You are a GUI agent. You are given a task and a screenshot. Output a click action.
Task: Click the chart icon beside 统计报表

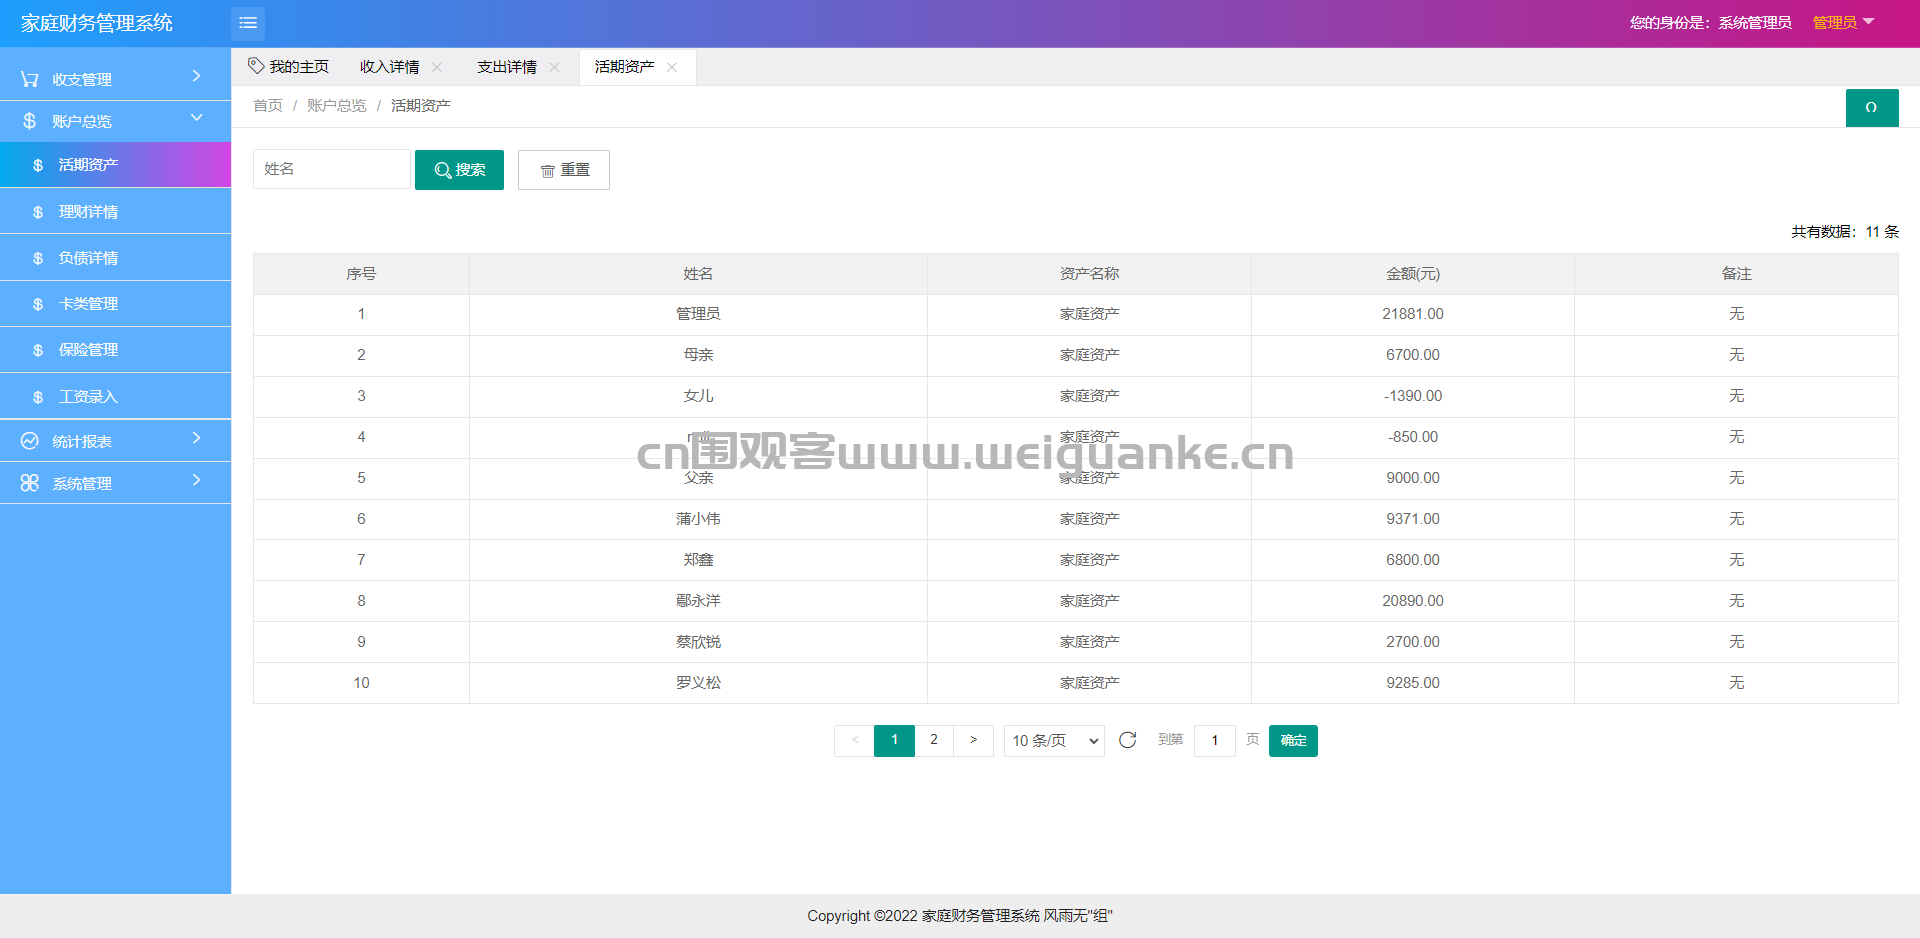pos(30,441)
